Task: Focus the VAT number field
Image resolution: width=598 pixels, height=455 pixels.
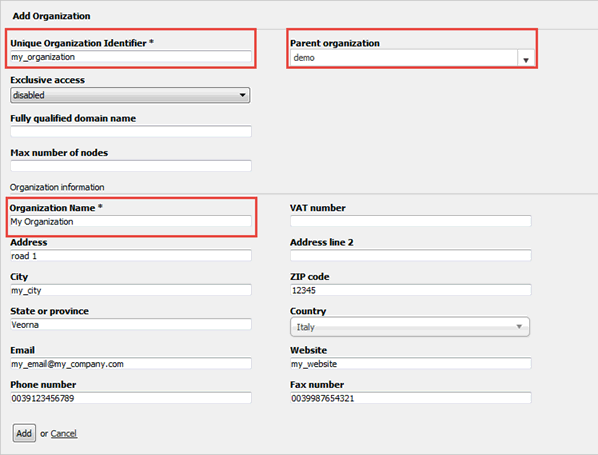Action: pos(411,221)
